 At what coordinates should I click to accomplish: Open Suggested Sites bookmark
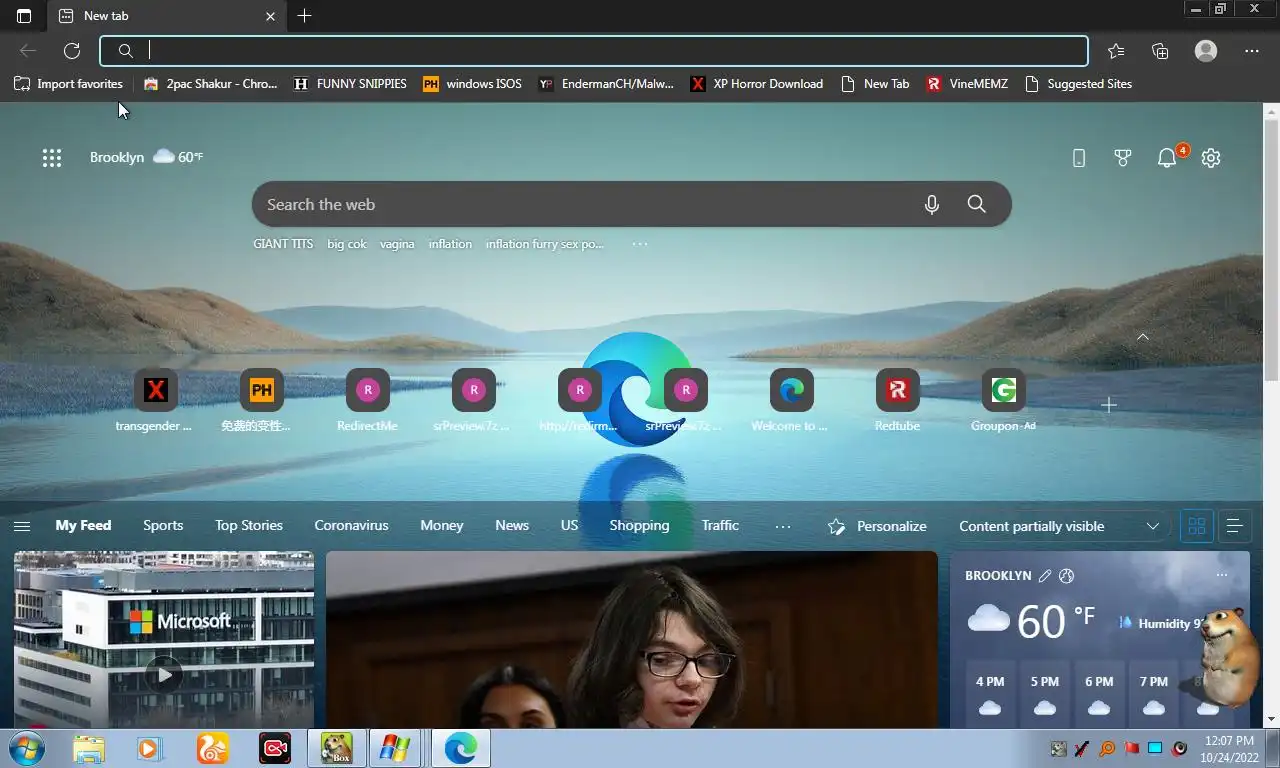tap(1078, 84)
